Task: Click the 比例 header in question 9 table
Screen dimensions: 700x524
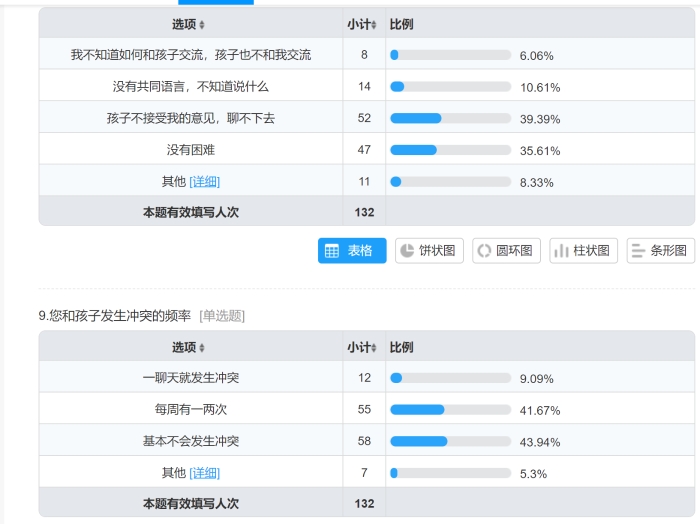Action: [x=401, y=347]
